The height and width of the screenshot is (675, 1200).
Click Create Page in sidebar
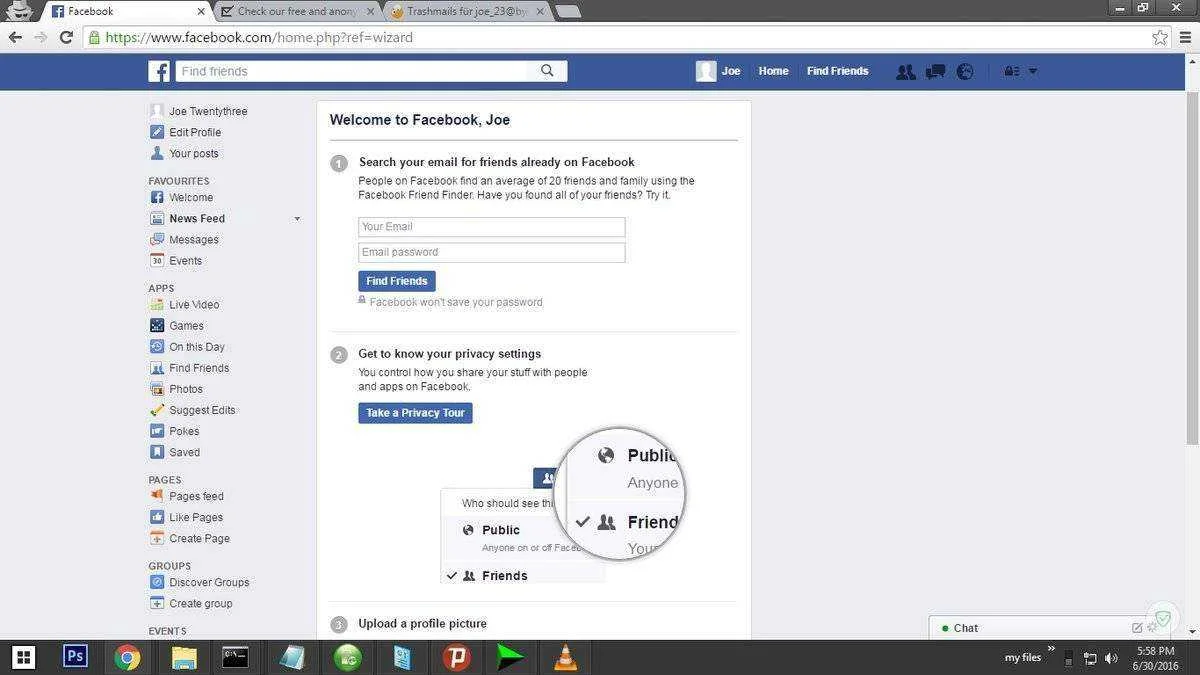[200, 537]
